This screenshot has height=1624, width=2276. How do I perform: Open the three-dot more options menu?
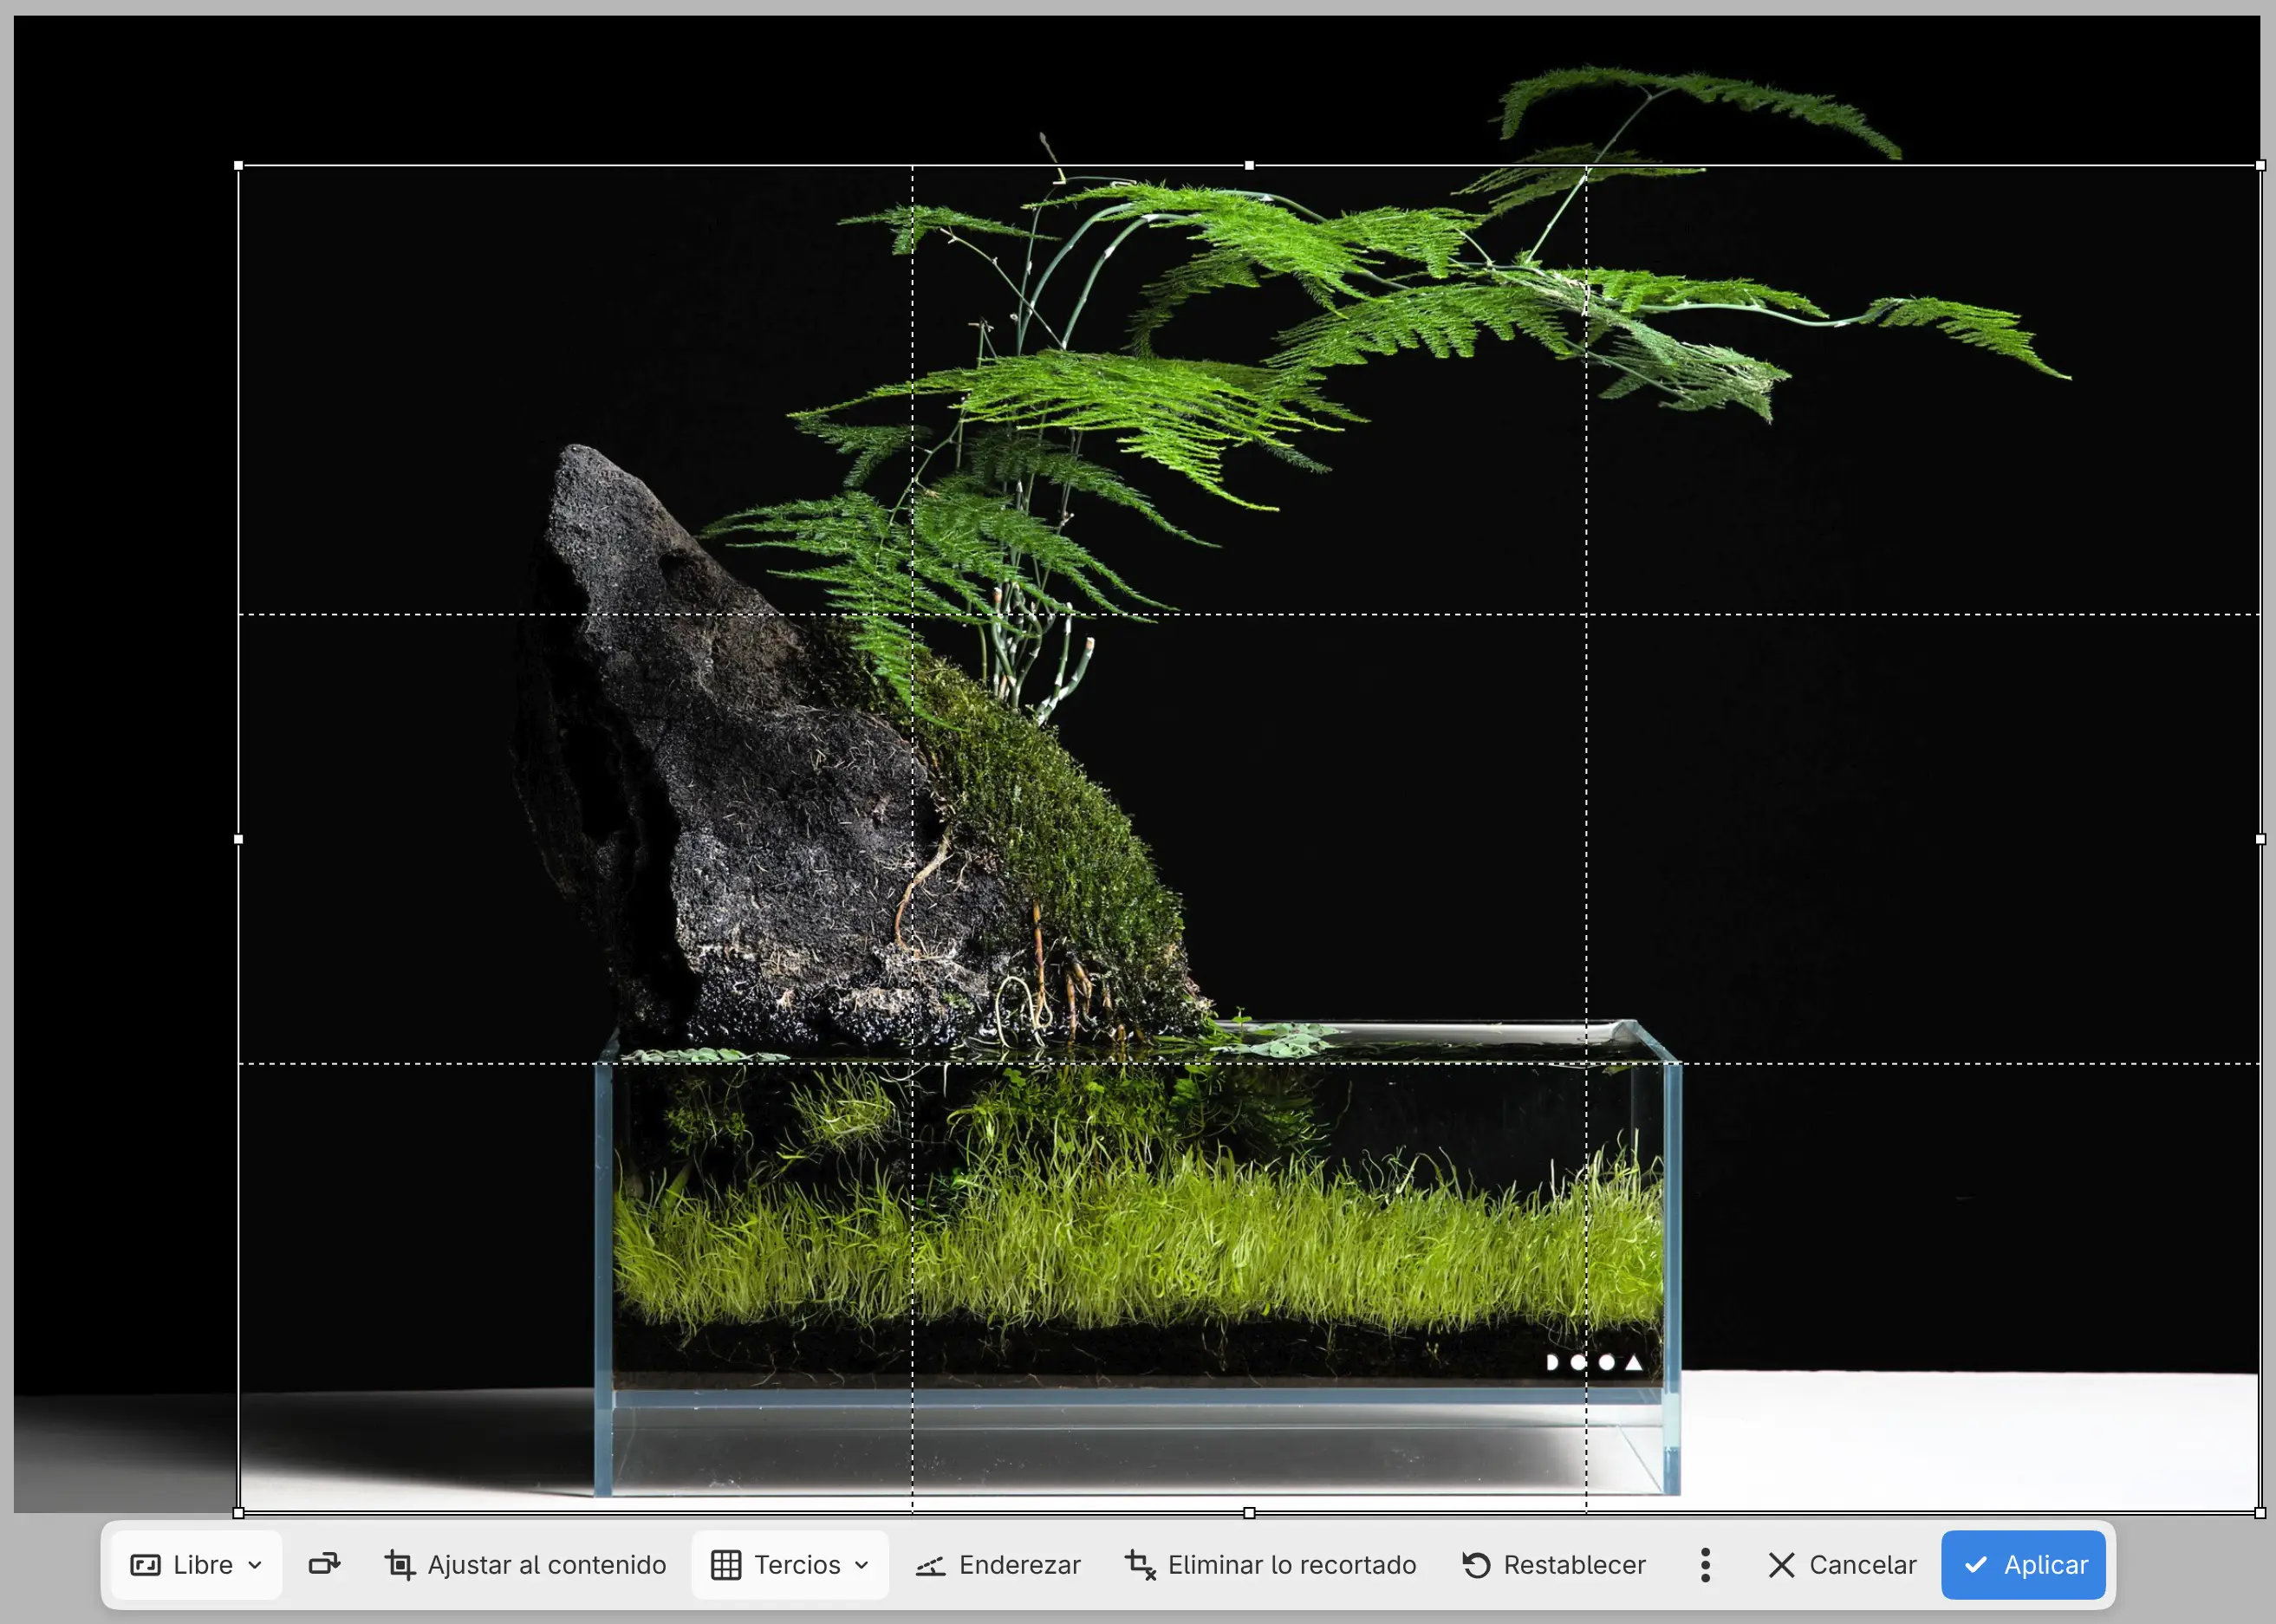coord(1705,1564)
